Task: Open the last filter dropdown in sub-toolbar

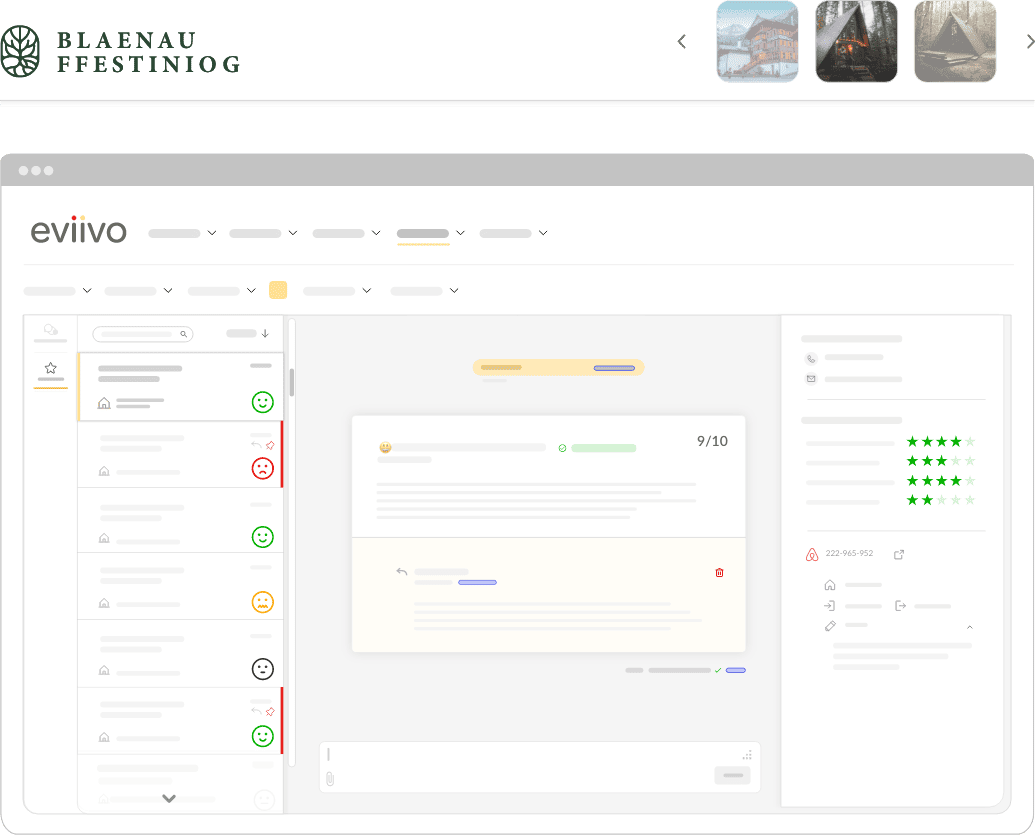Action: pyautogui.click(x=425, y=291)
